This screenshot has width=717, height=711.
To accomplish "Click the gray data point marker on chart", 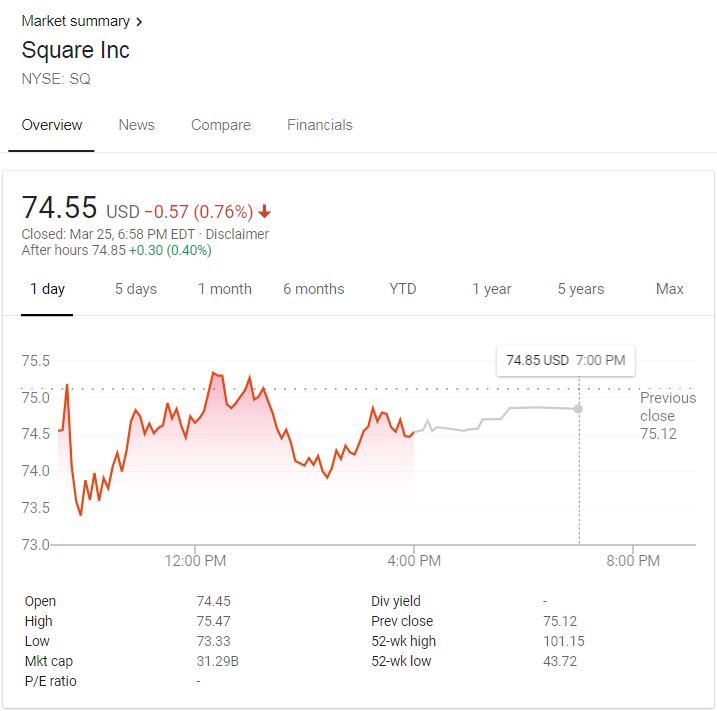I will click(578, 408).
